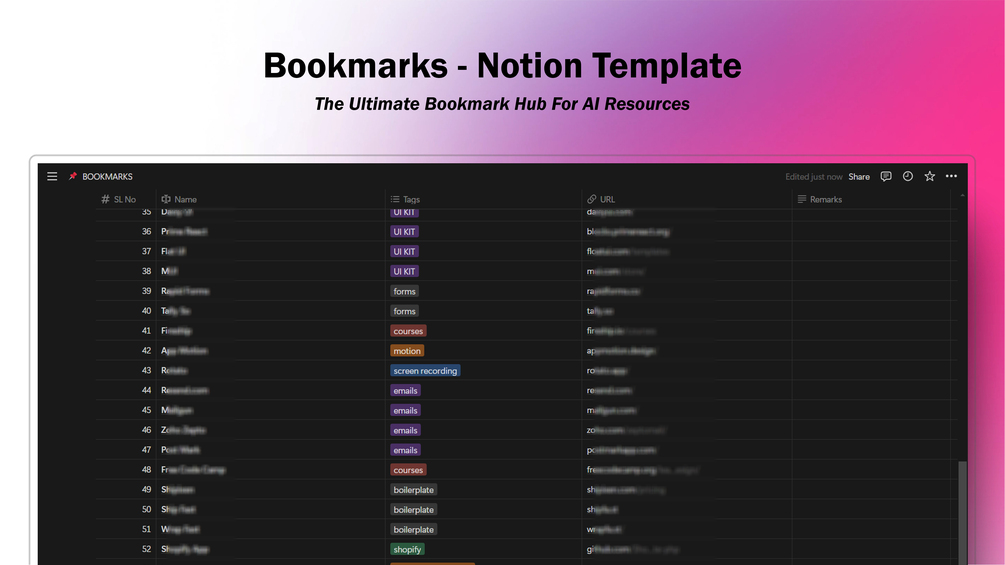Select the row number 52 cell
The image size is (1005, 565).
(126, 549)
